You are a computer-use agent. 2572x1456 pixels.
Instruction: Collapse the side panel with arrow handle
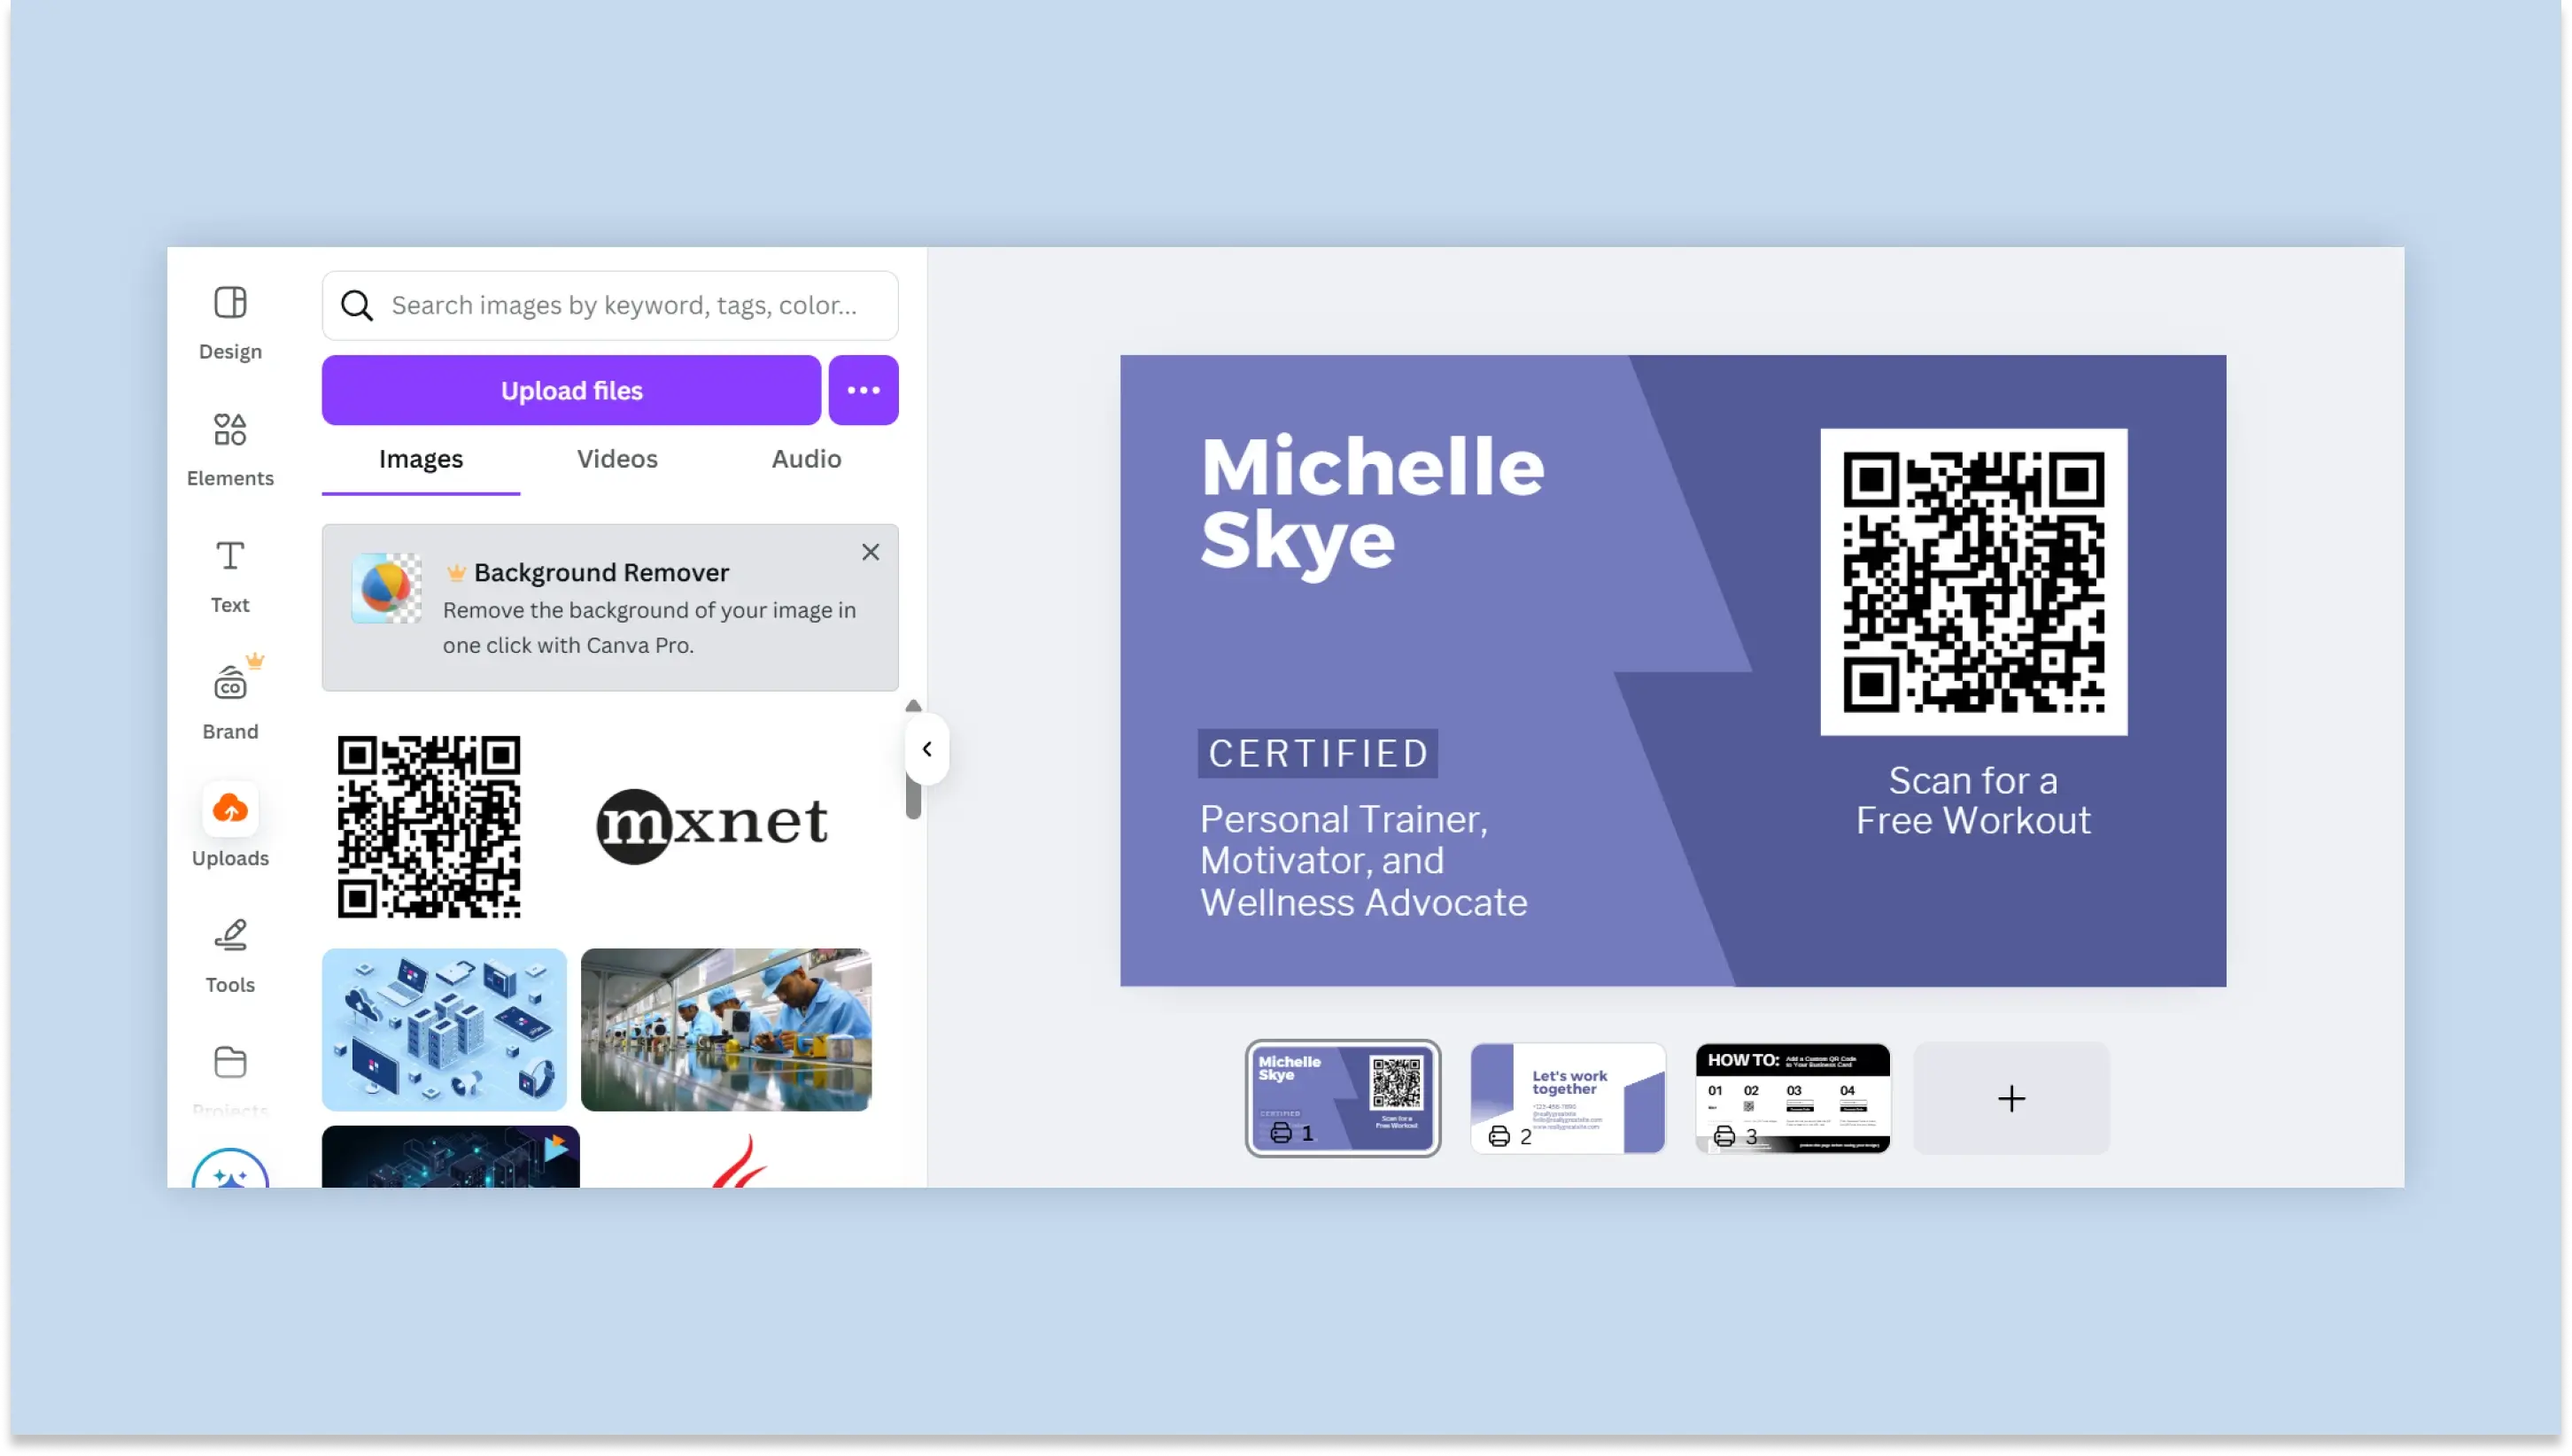coord(927,749)
